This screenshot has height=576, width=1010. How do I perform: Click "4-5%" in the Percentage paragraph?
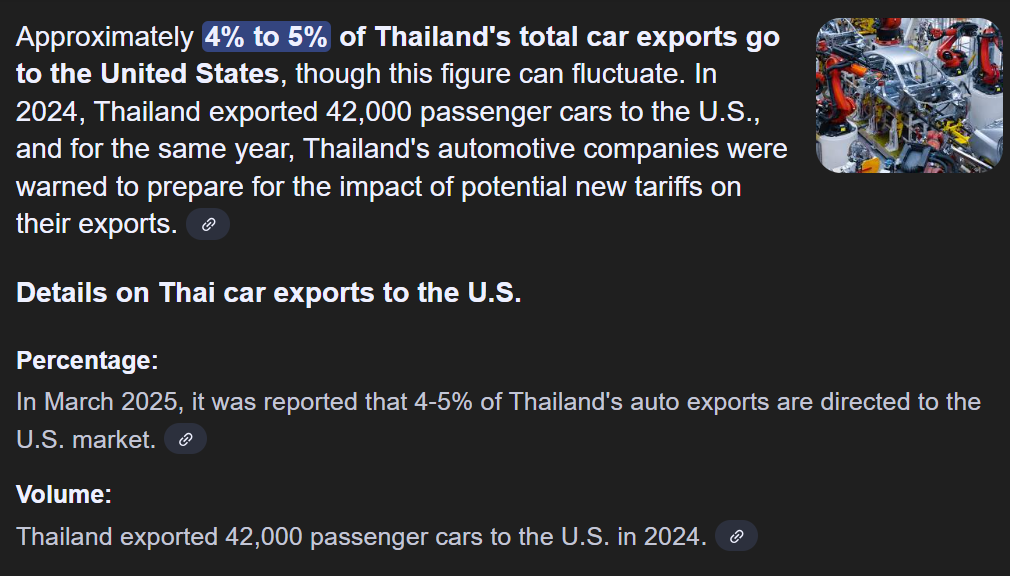click(441, 402)
